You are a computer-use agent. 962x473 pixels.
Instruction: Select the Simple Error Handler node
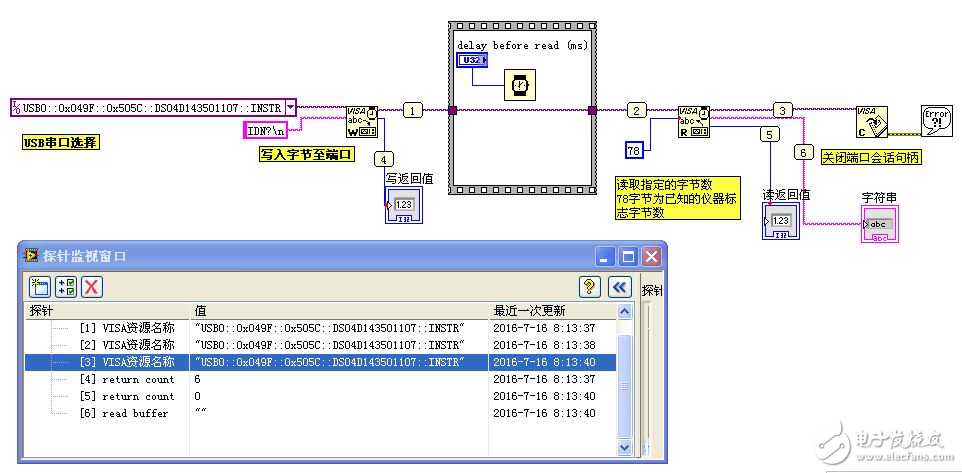coord(937,120)
